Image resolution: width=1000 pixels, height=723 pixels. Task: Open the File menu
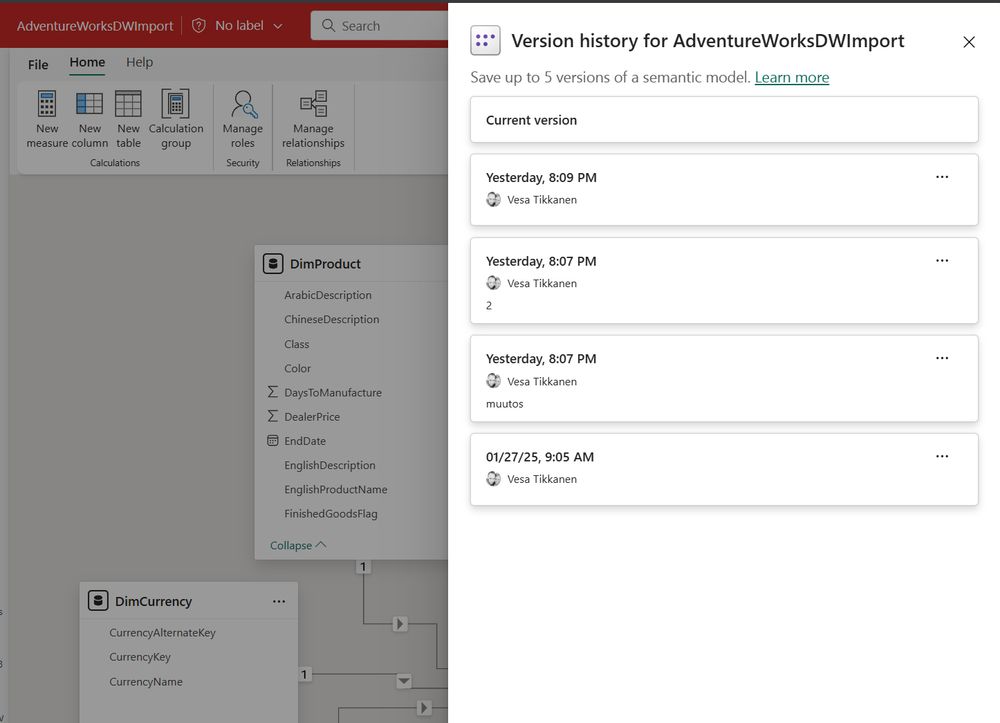point(38,64)
